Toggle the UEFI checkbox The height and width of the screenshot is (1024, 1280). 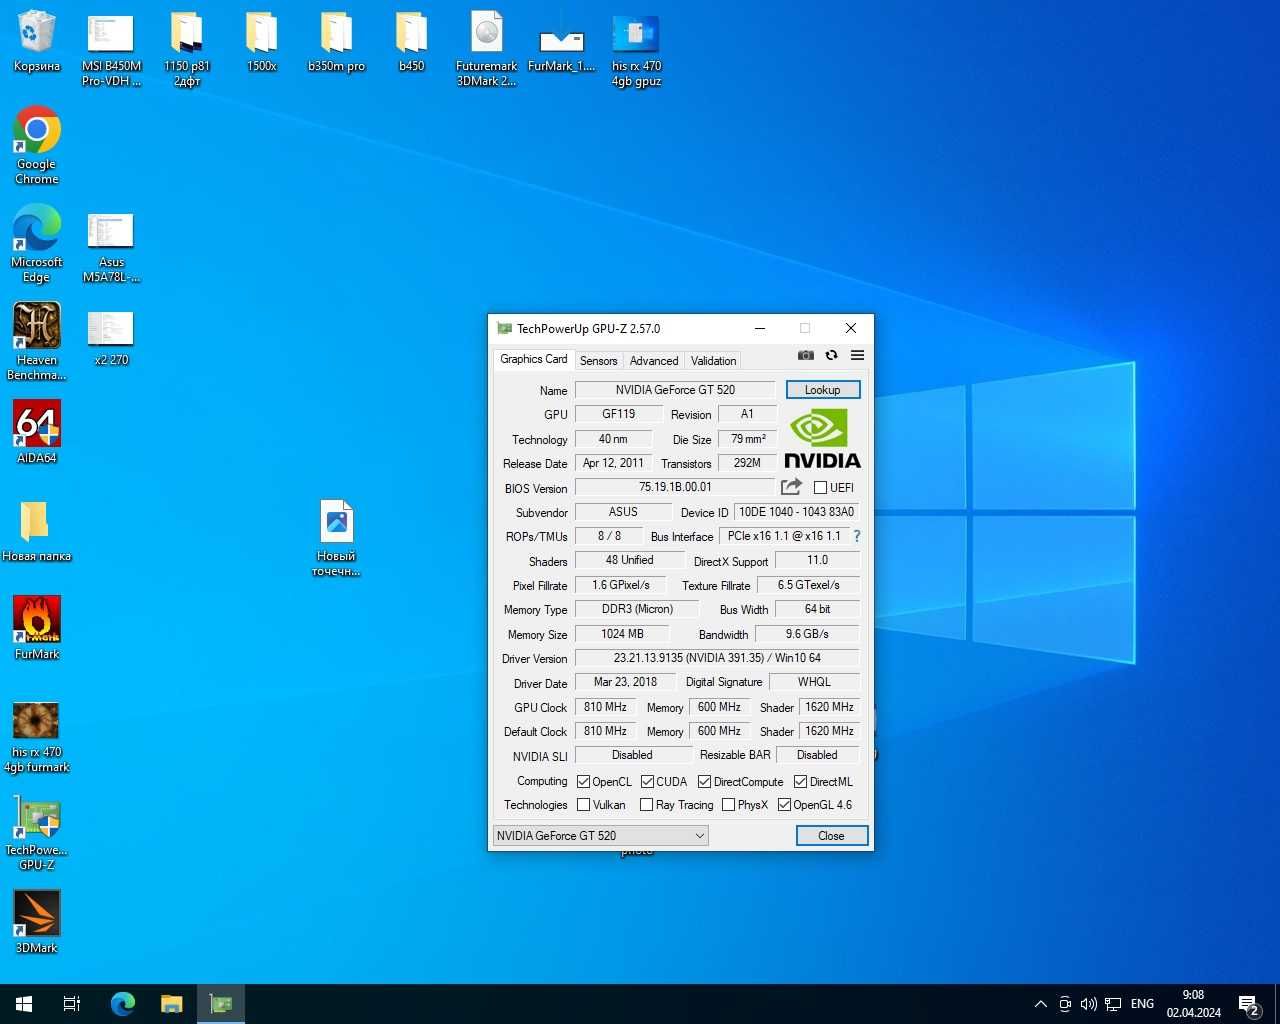pos(820,488)
